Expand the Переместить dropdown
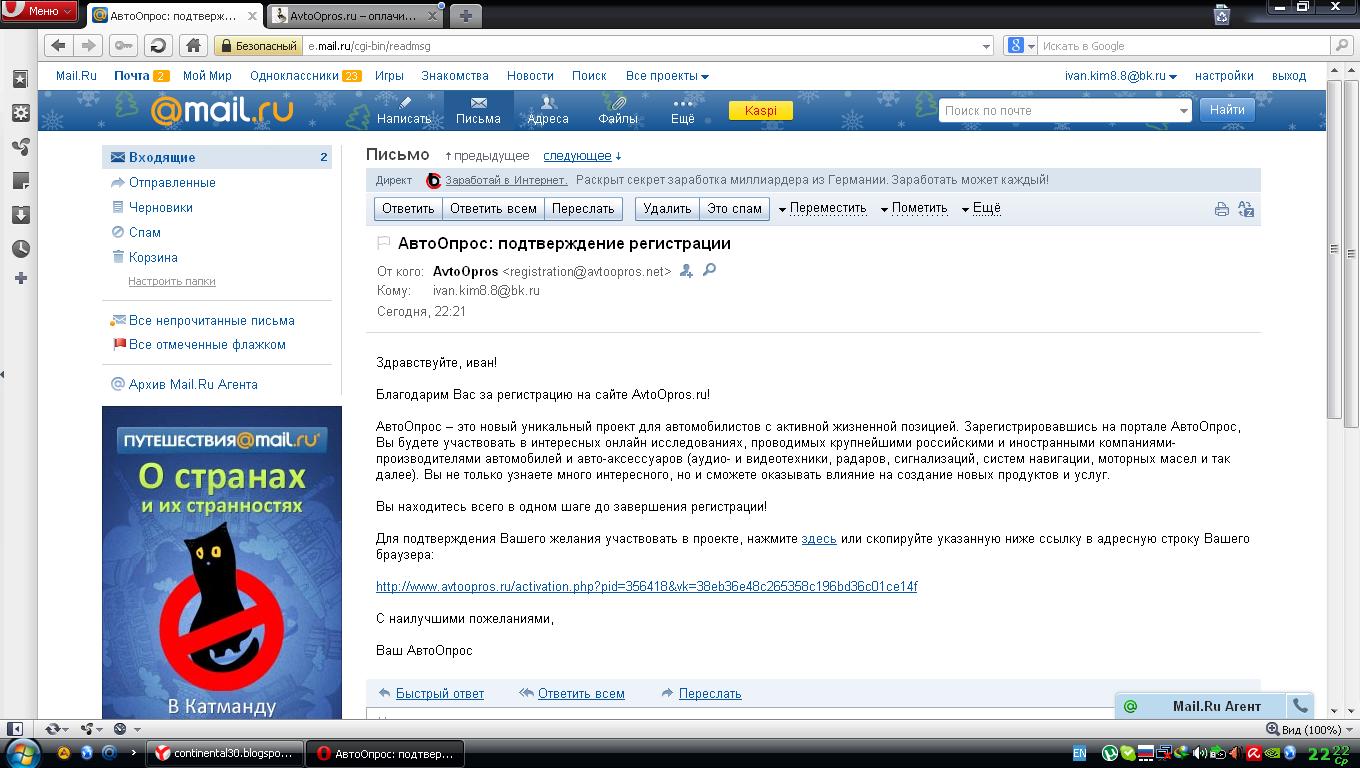Image resolution: width=1360 pixels, height=768 pixels. pyautogui.click(x=822, y=208)
